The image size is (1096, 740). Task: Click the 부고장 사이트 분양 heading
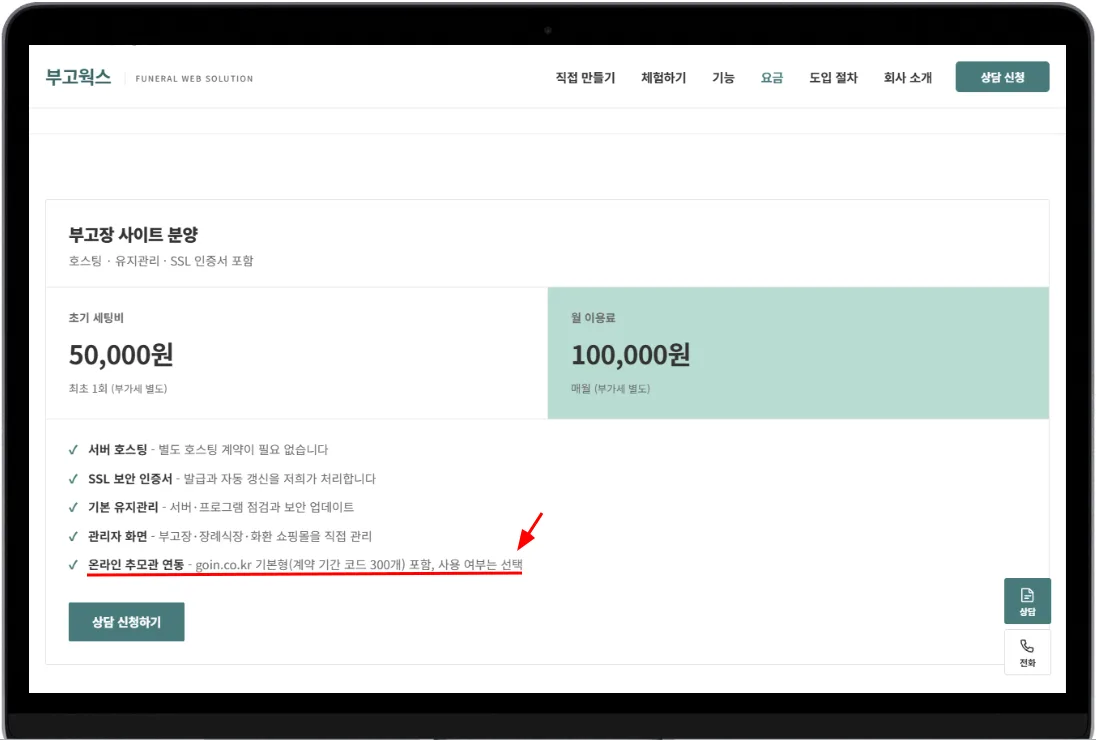click(x=134, y=235)
